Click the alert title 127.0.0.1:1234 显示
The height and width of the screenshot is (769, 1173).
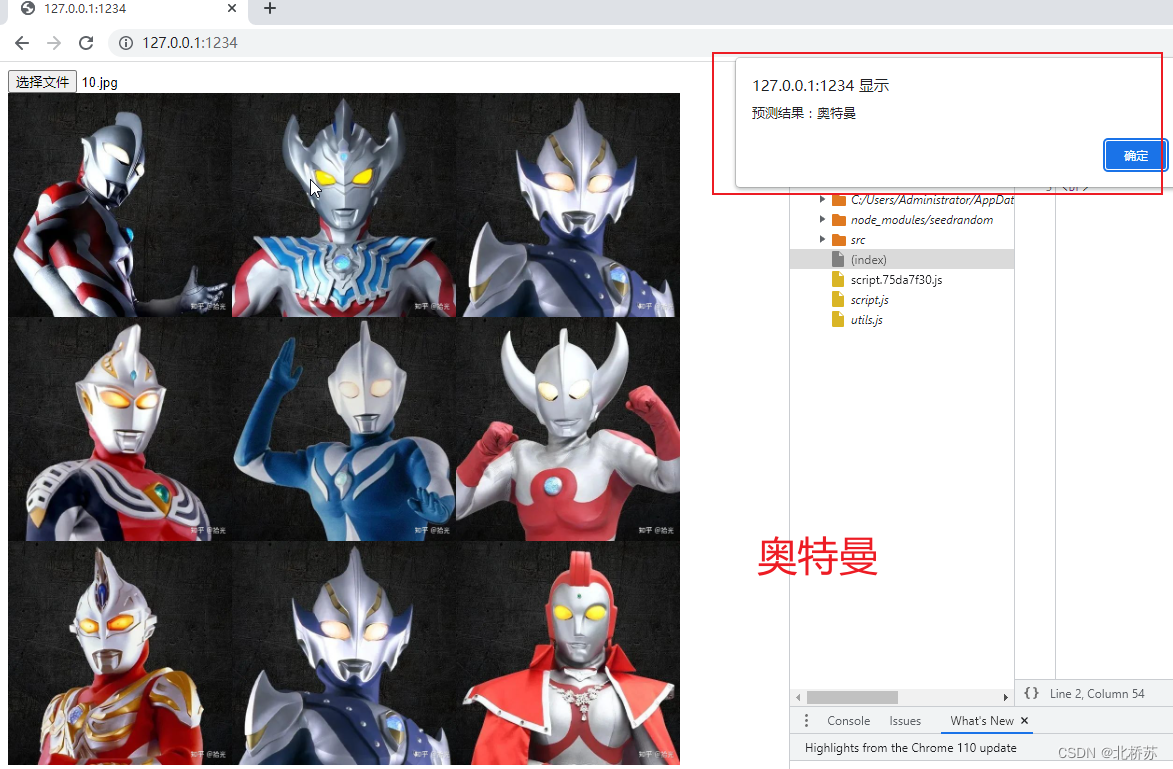821,86
